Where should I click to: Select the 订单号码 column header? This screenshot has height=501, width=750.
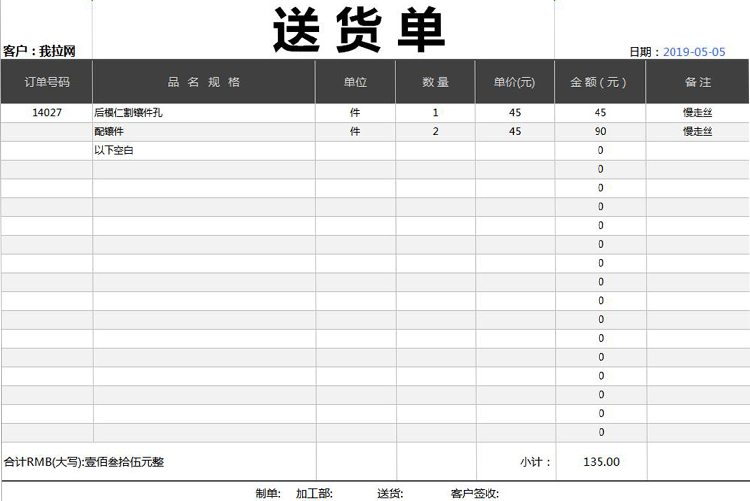click(x=47, y=82)
